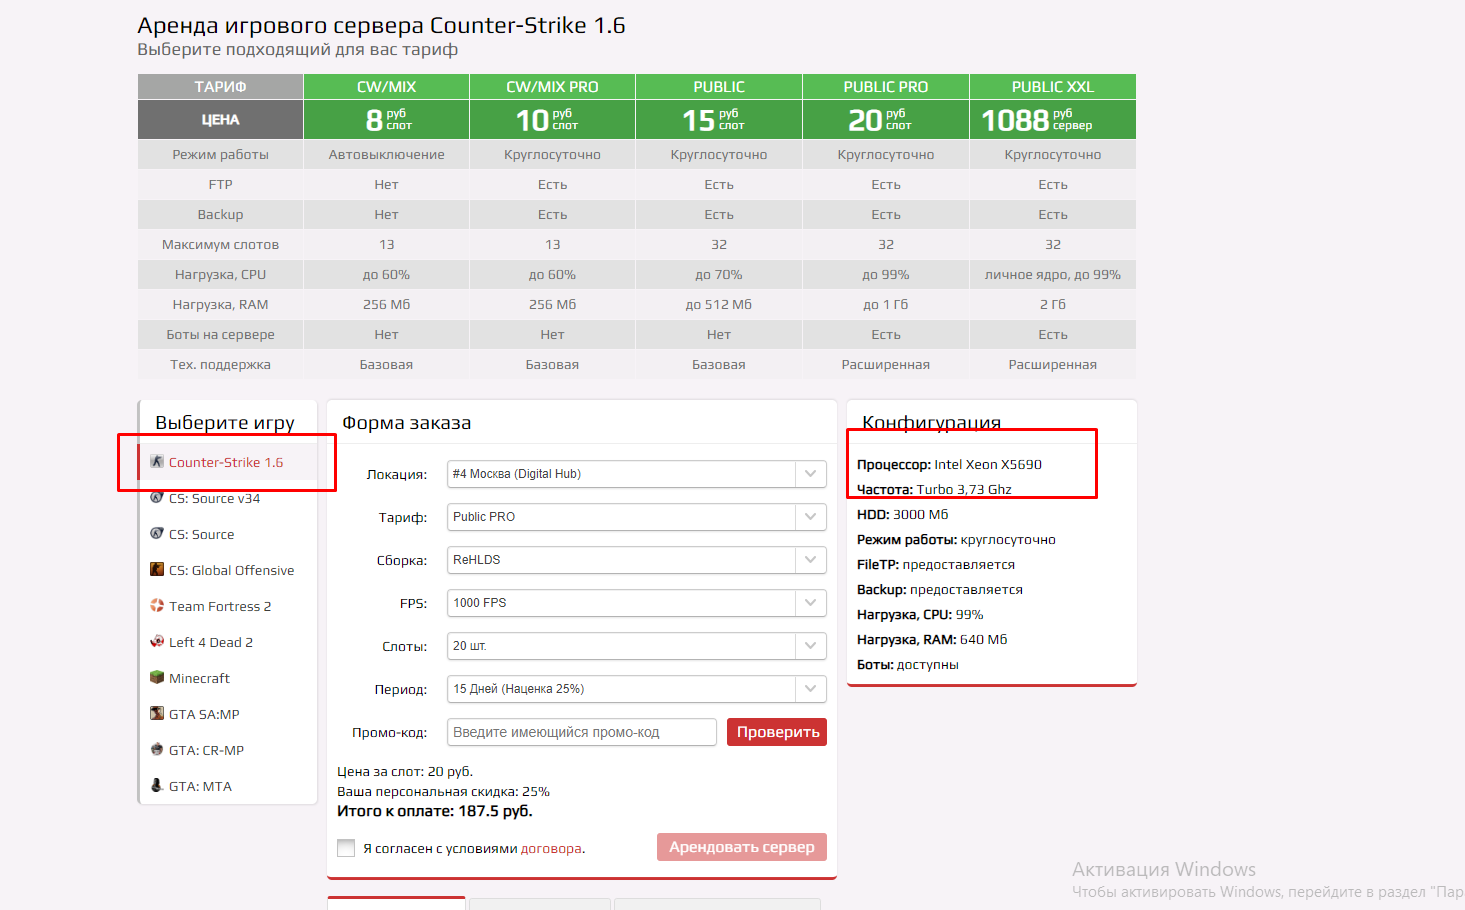Tick the agreement checkbox for contract terms

coord(346,848)
